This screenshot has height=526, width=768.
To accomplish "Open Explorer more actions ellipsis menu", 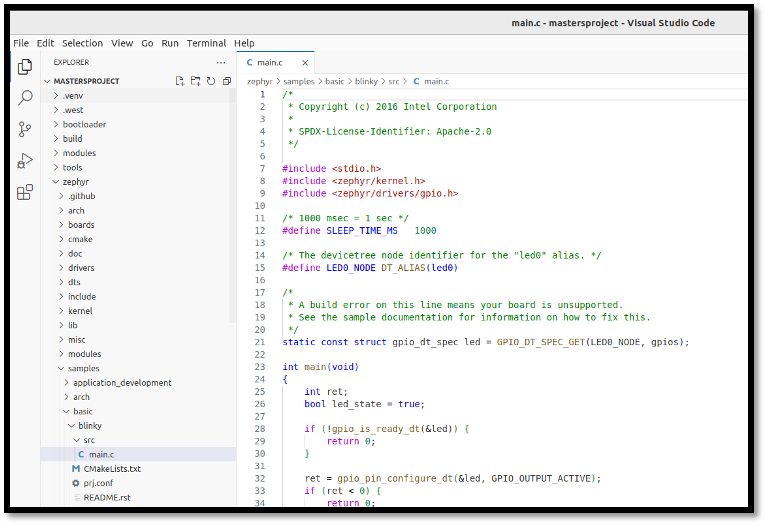I will click(221, 63).
